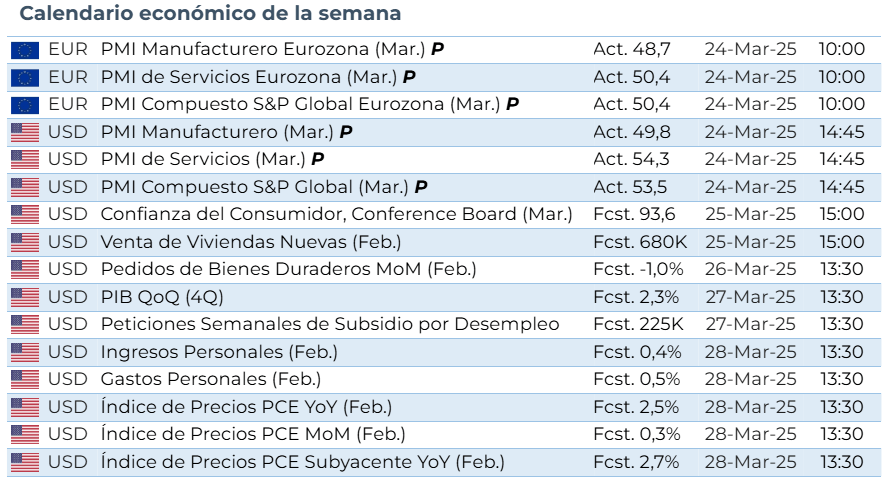Click the bold P marker after PMI Manufacturero Eurozona
The width and height of the screenshot is (886, 478).
pos(437,49)
